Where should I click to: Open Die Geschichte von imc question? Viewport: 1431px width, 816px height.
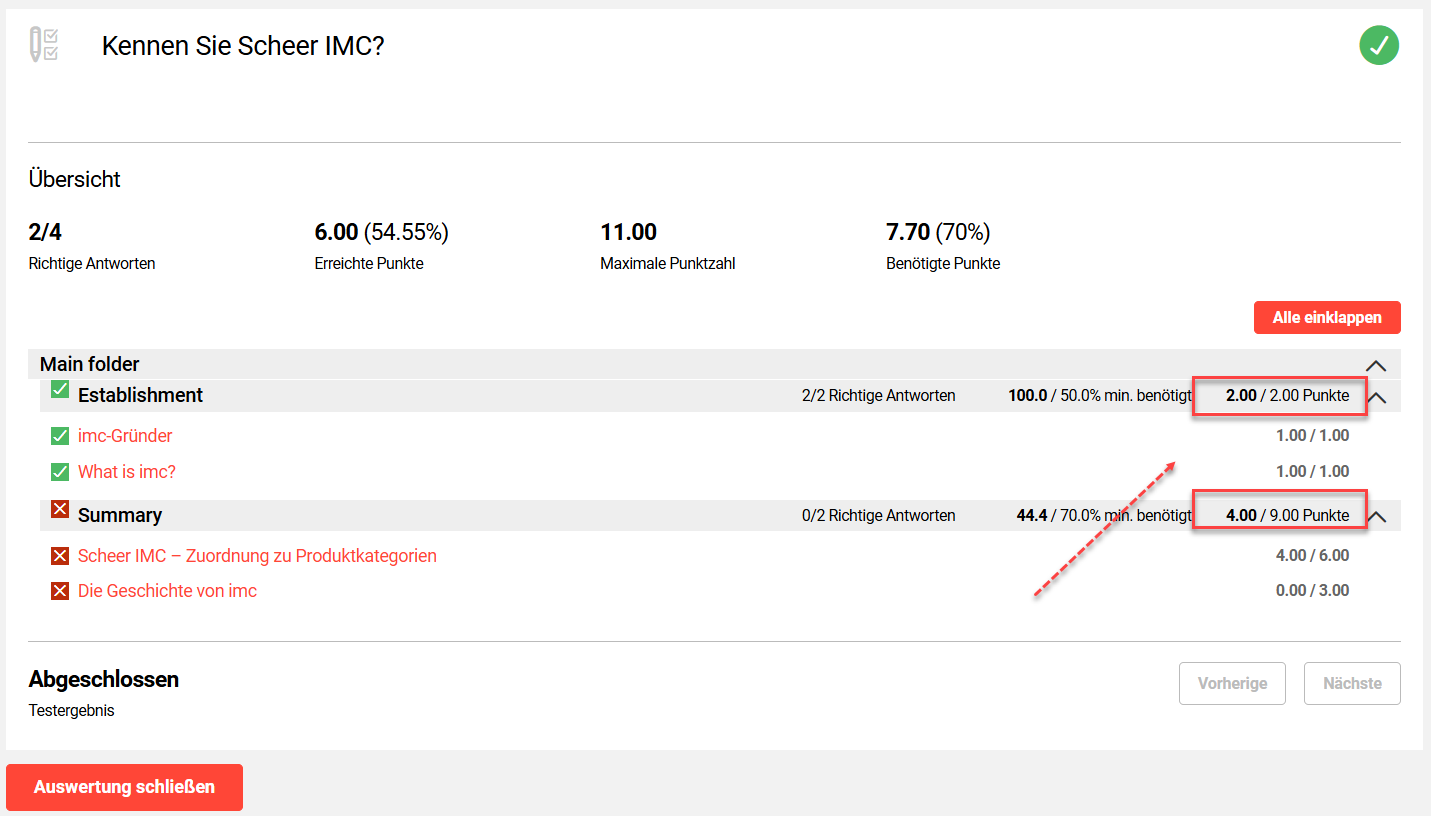click(x=167, y=591)
